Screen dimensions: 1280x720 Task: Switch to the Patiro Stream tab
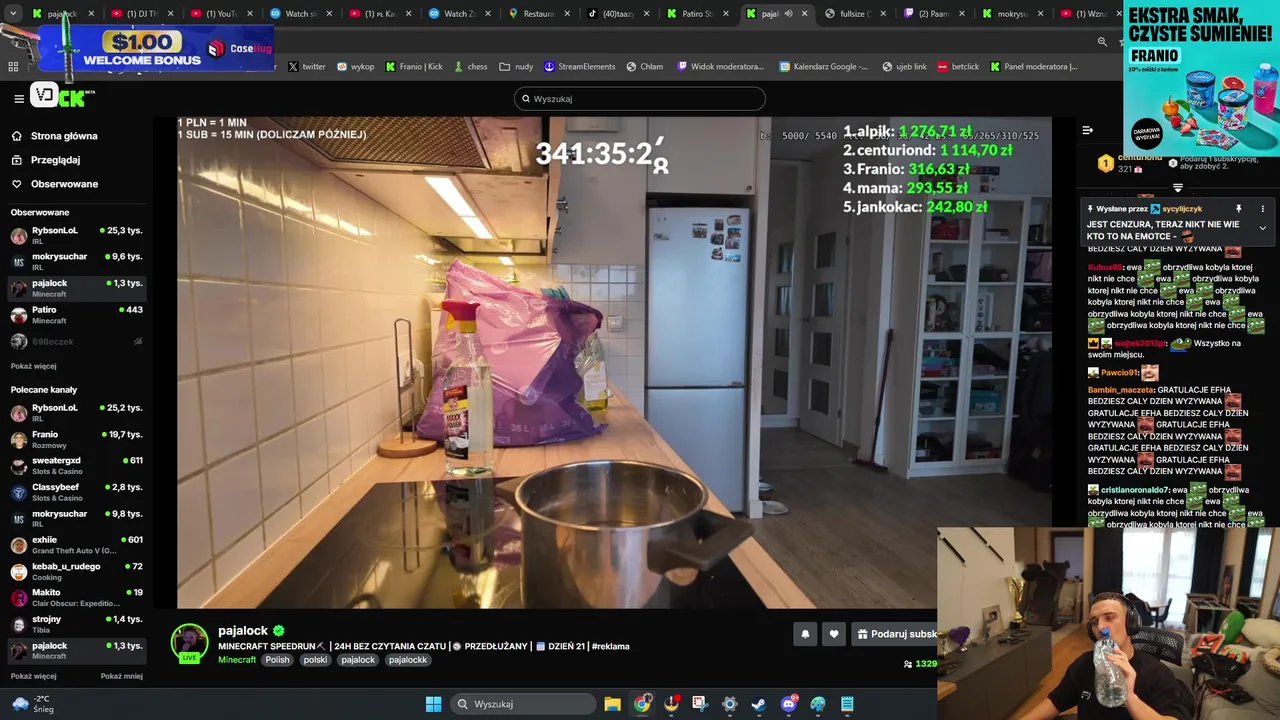pos(697,14)
